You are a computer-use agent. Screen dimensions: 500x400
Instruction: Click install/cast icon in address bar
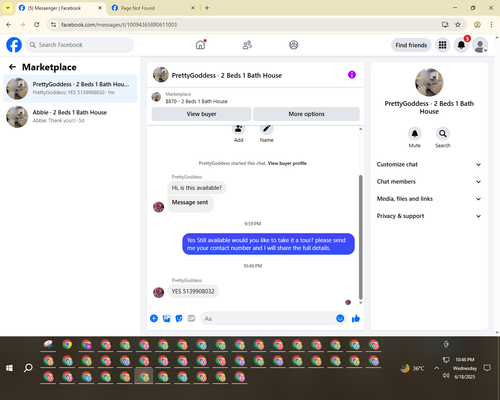[445, 24]
